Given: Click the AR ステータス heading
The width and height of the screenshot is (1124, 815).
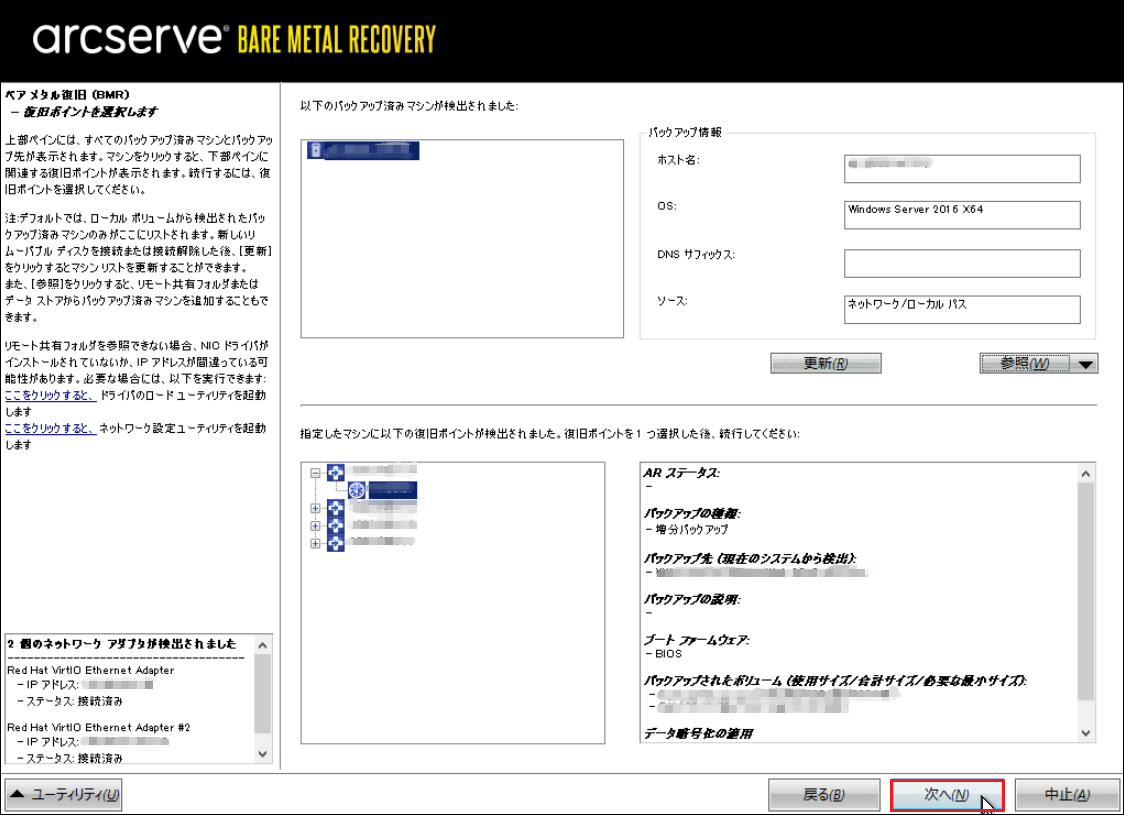Looking at the screenshot, I should coord(681,472).
